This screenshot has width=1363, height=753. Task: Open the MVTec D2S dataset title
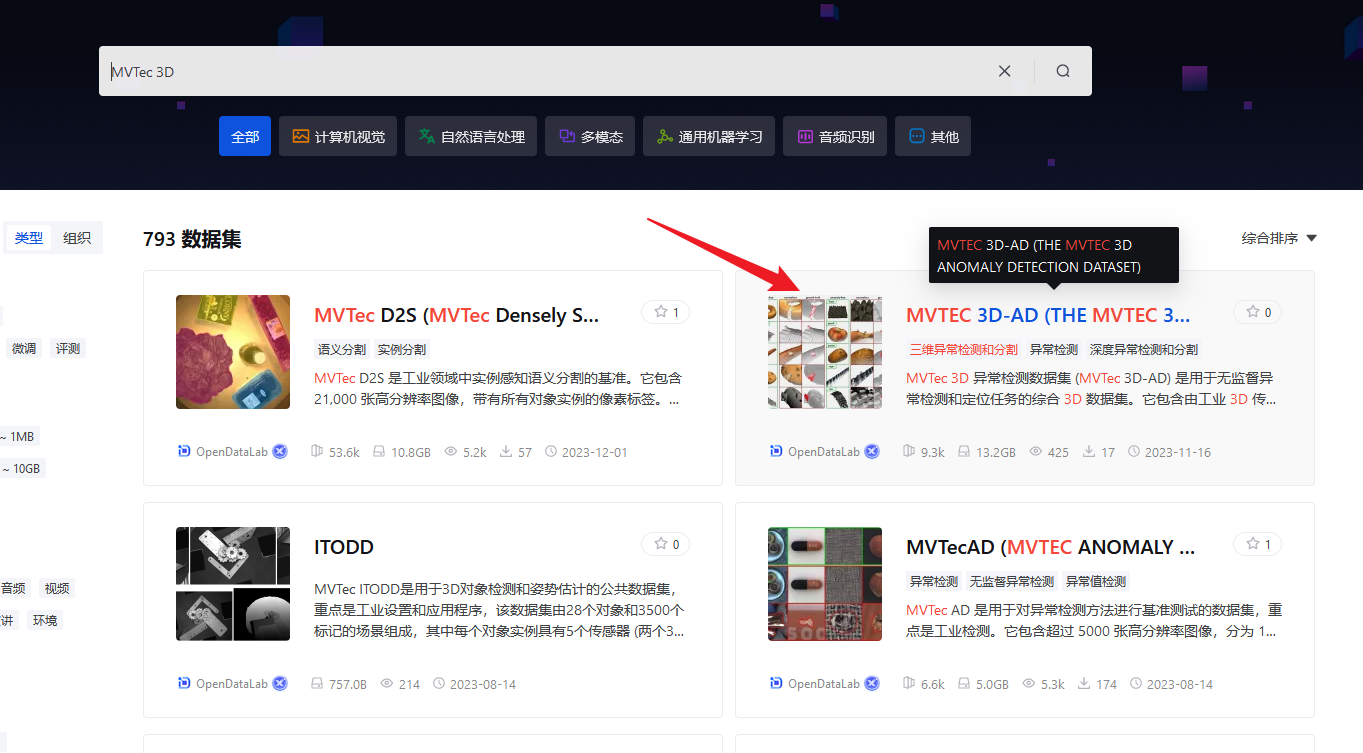(456, 315)
